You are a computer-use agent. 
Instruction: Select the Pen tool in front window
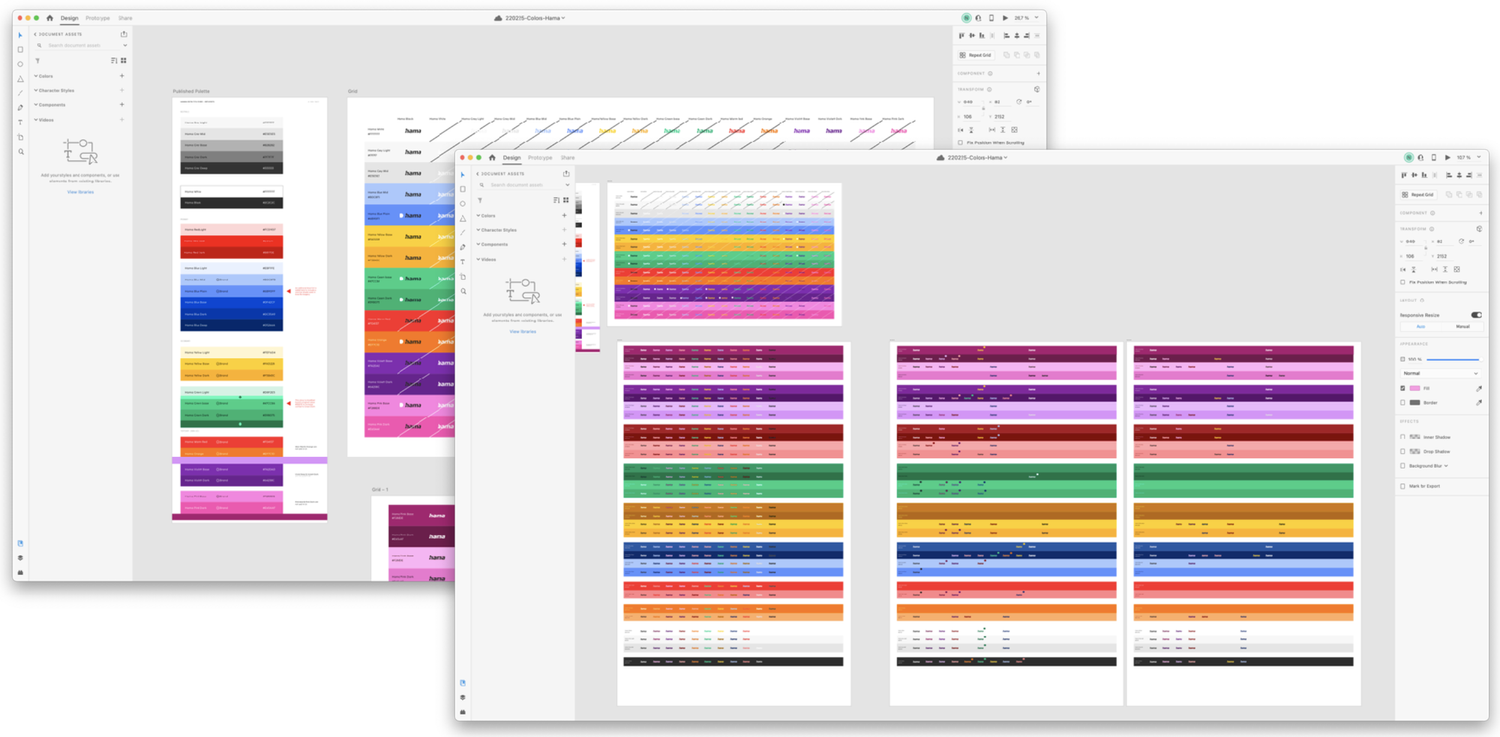[463, 247]
